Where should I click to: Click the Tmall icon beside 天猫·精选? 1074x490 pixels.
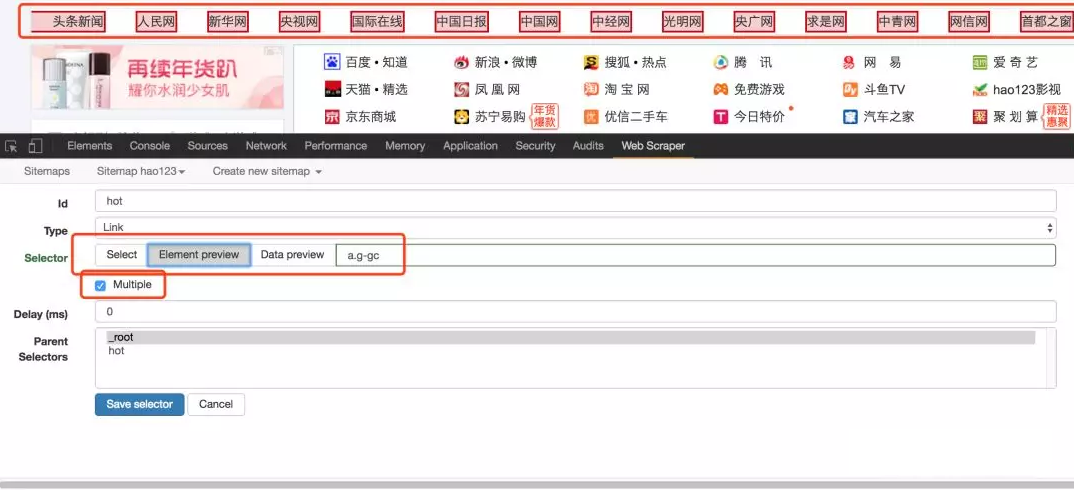point(332,90)
